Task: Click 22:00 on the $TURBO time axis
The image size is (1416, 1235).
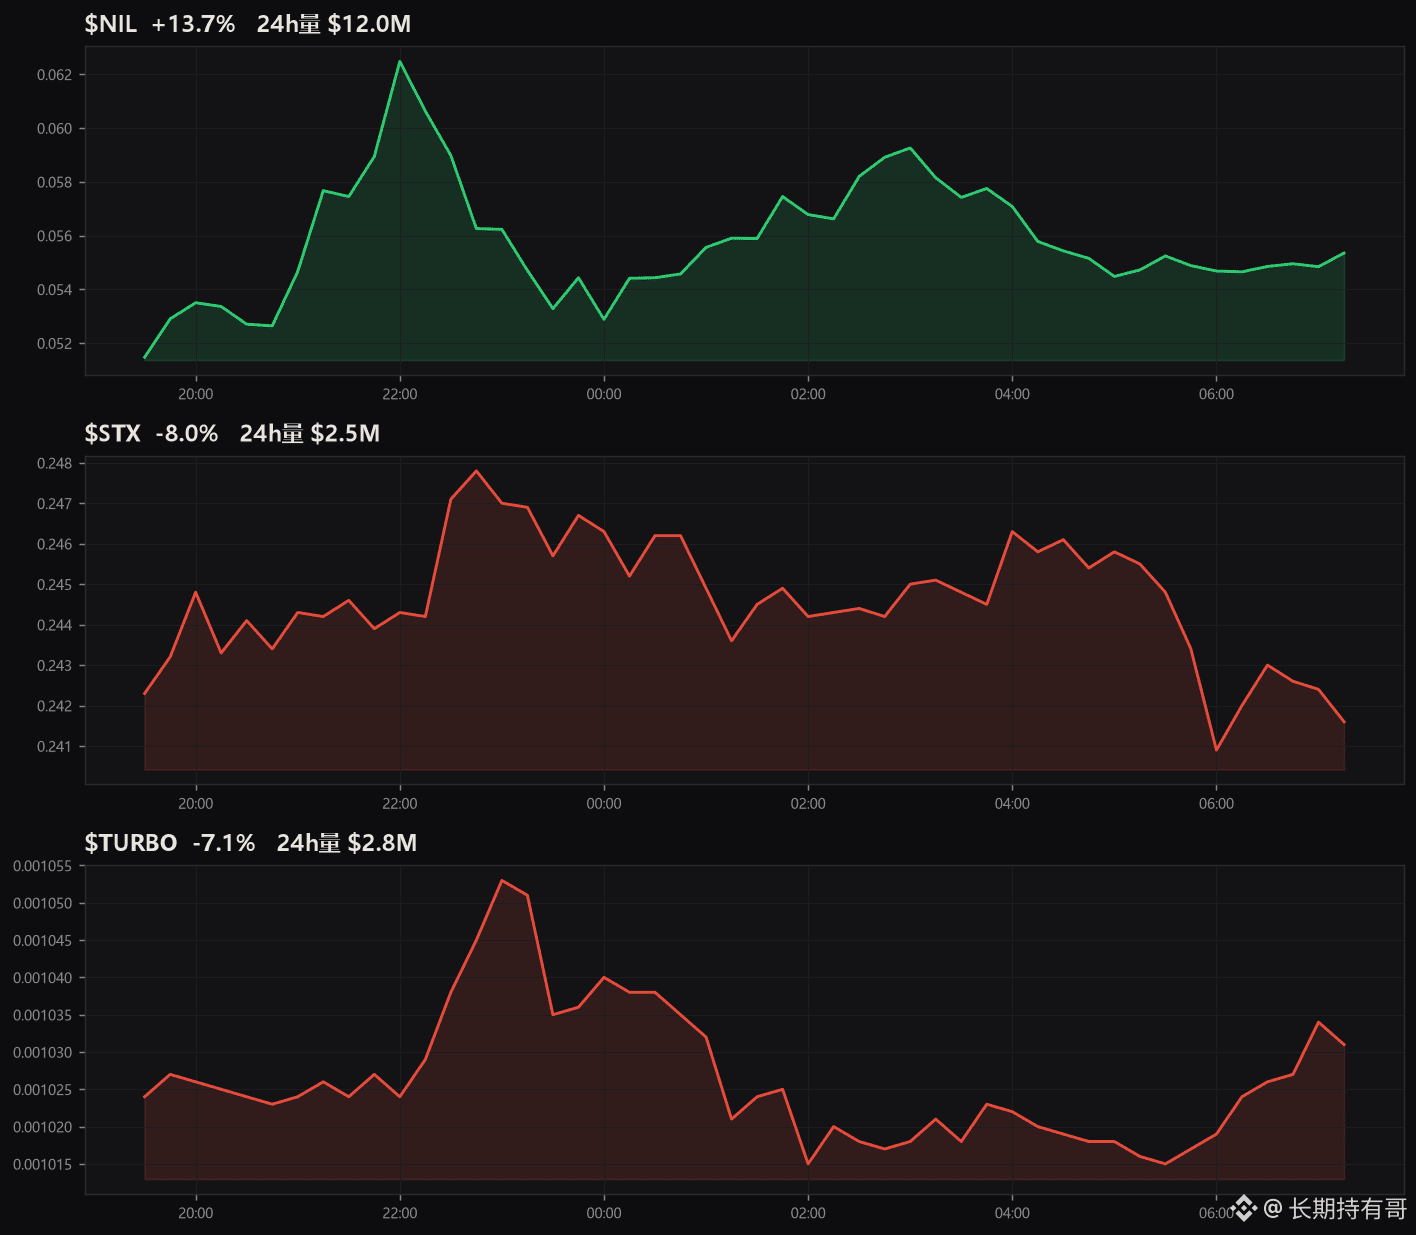Action: point(400,1213)
